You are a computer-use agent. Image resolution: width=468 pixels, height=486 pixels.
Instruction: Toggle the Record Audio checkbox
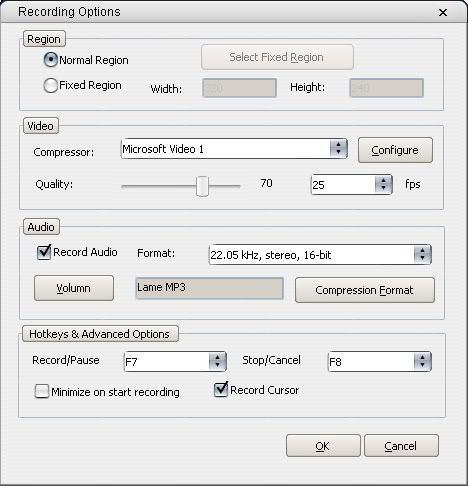(x=44, y=252)
